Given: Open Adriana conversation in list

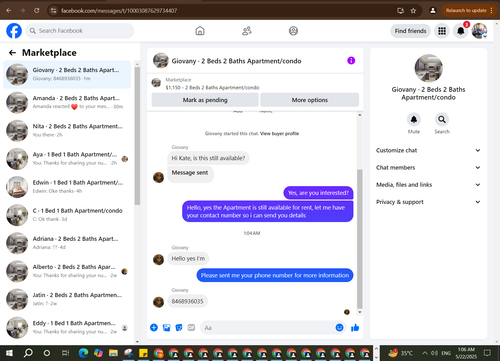Looking at the screenshot, I should pyautogui.click(x=67, y=243).
